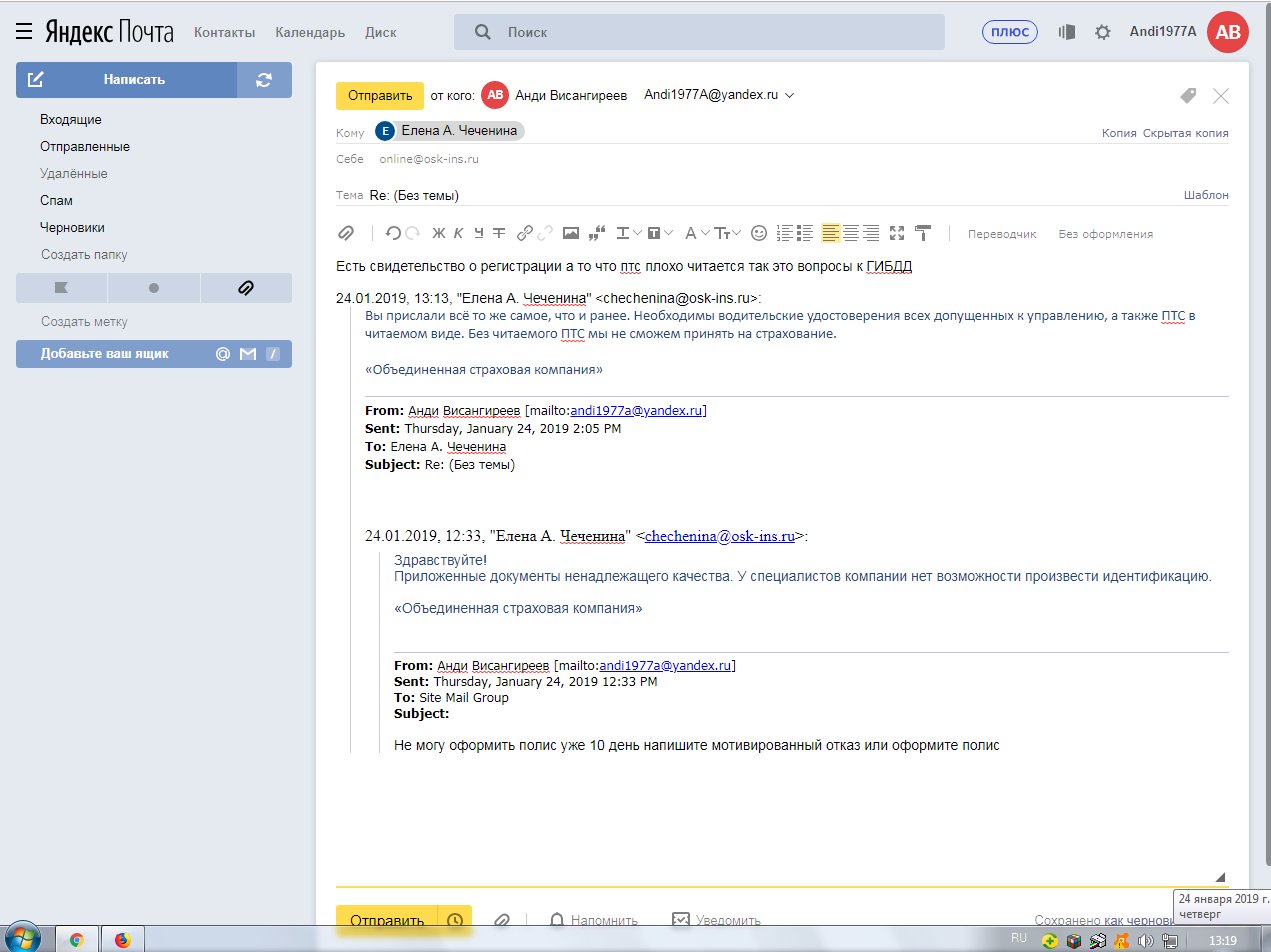The width and height of the screenshot is (1271, 952).
Task: Click the label tag icon in compose header
Action: click(1188, 95)
